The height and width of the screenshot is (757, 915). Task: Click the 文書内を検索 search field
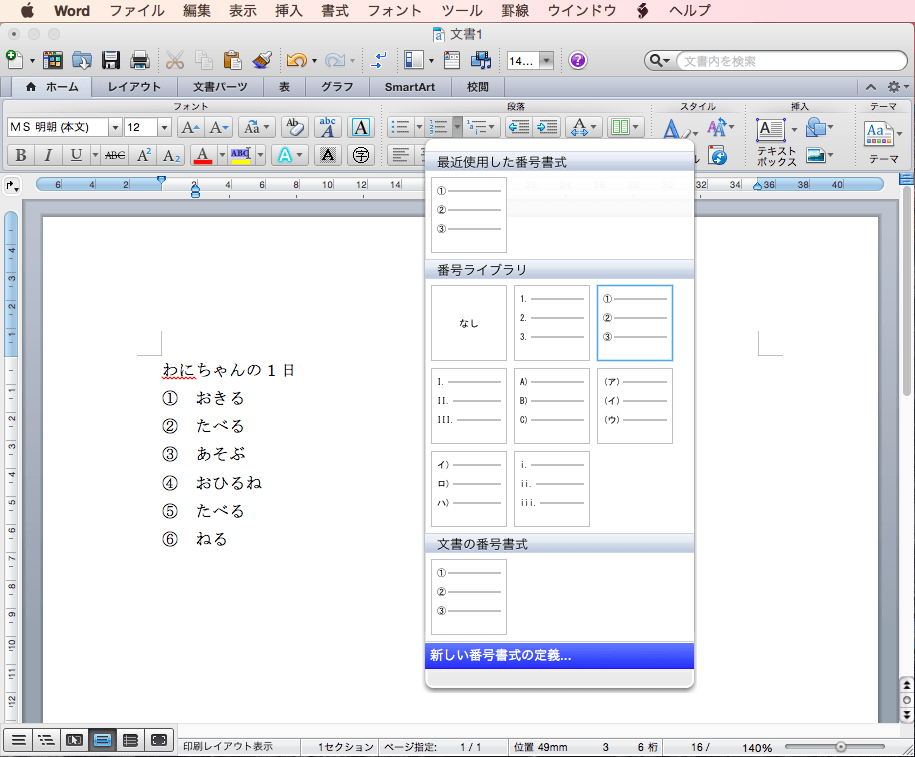tap(790, 61)
